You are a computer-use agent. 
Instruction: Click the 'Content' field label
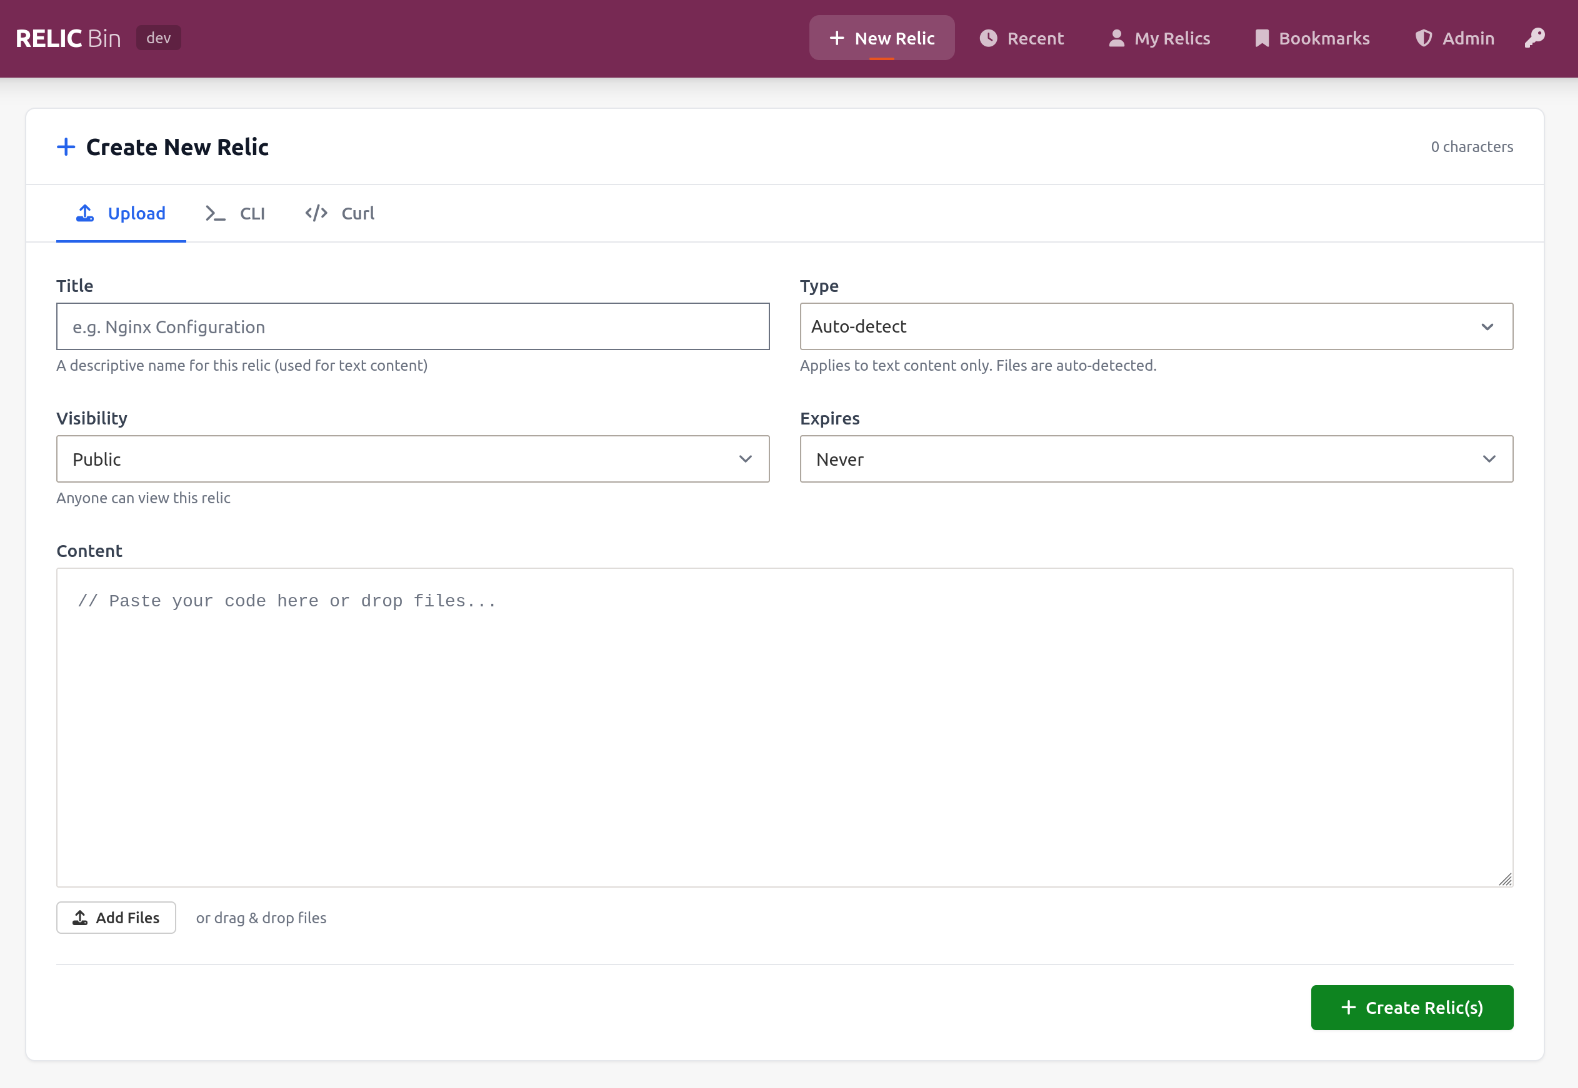coord(89,551)
